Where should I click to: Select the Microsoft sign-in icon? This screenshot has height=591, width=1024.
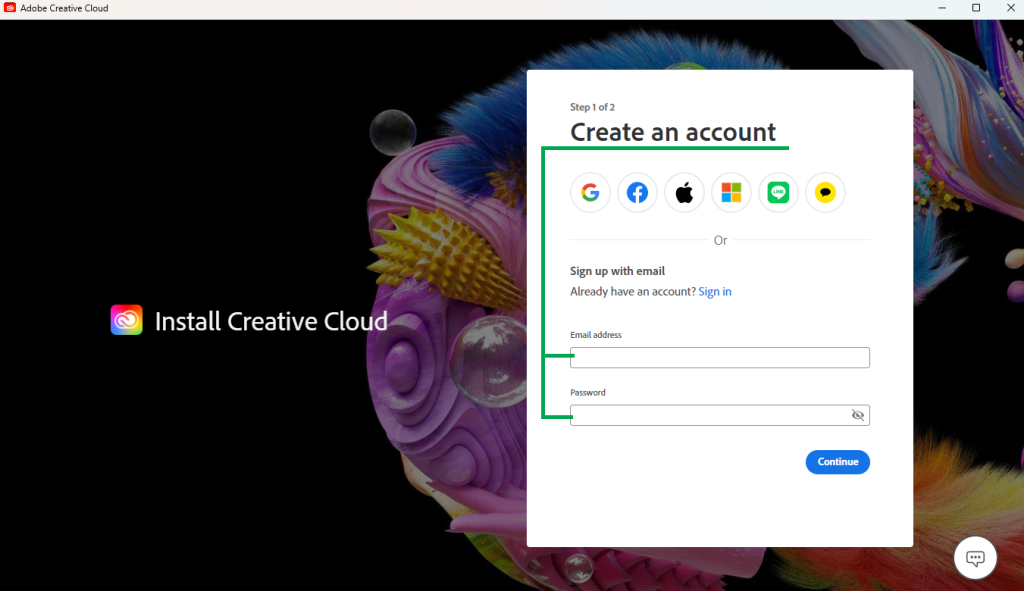click(731, 192)
